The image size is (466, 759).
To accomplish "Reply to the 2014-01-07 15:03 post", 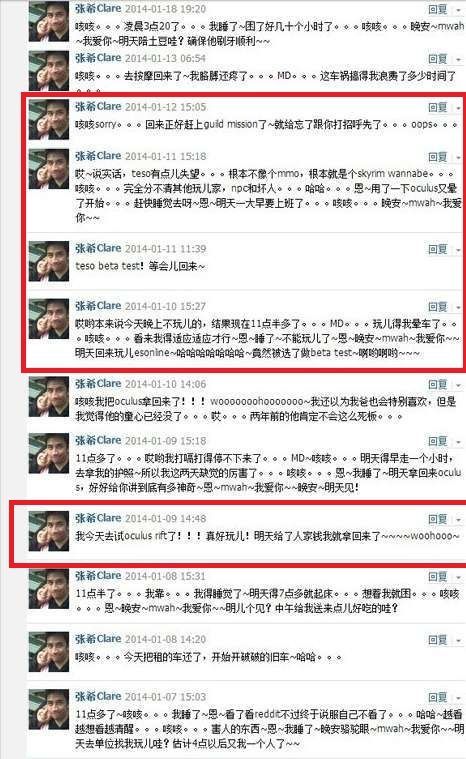I will tap(438, 697).
